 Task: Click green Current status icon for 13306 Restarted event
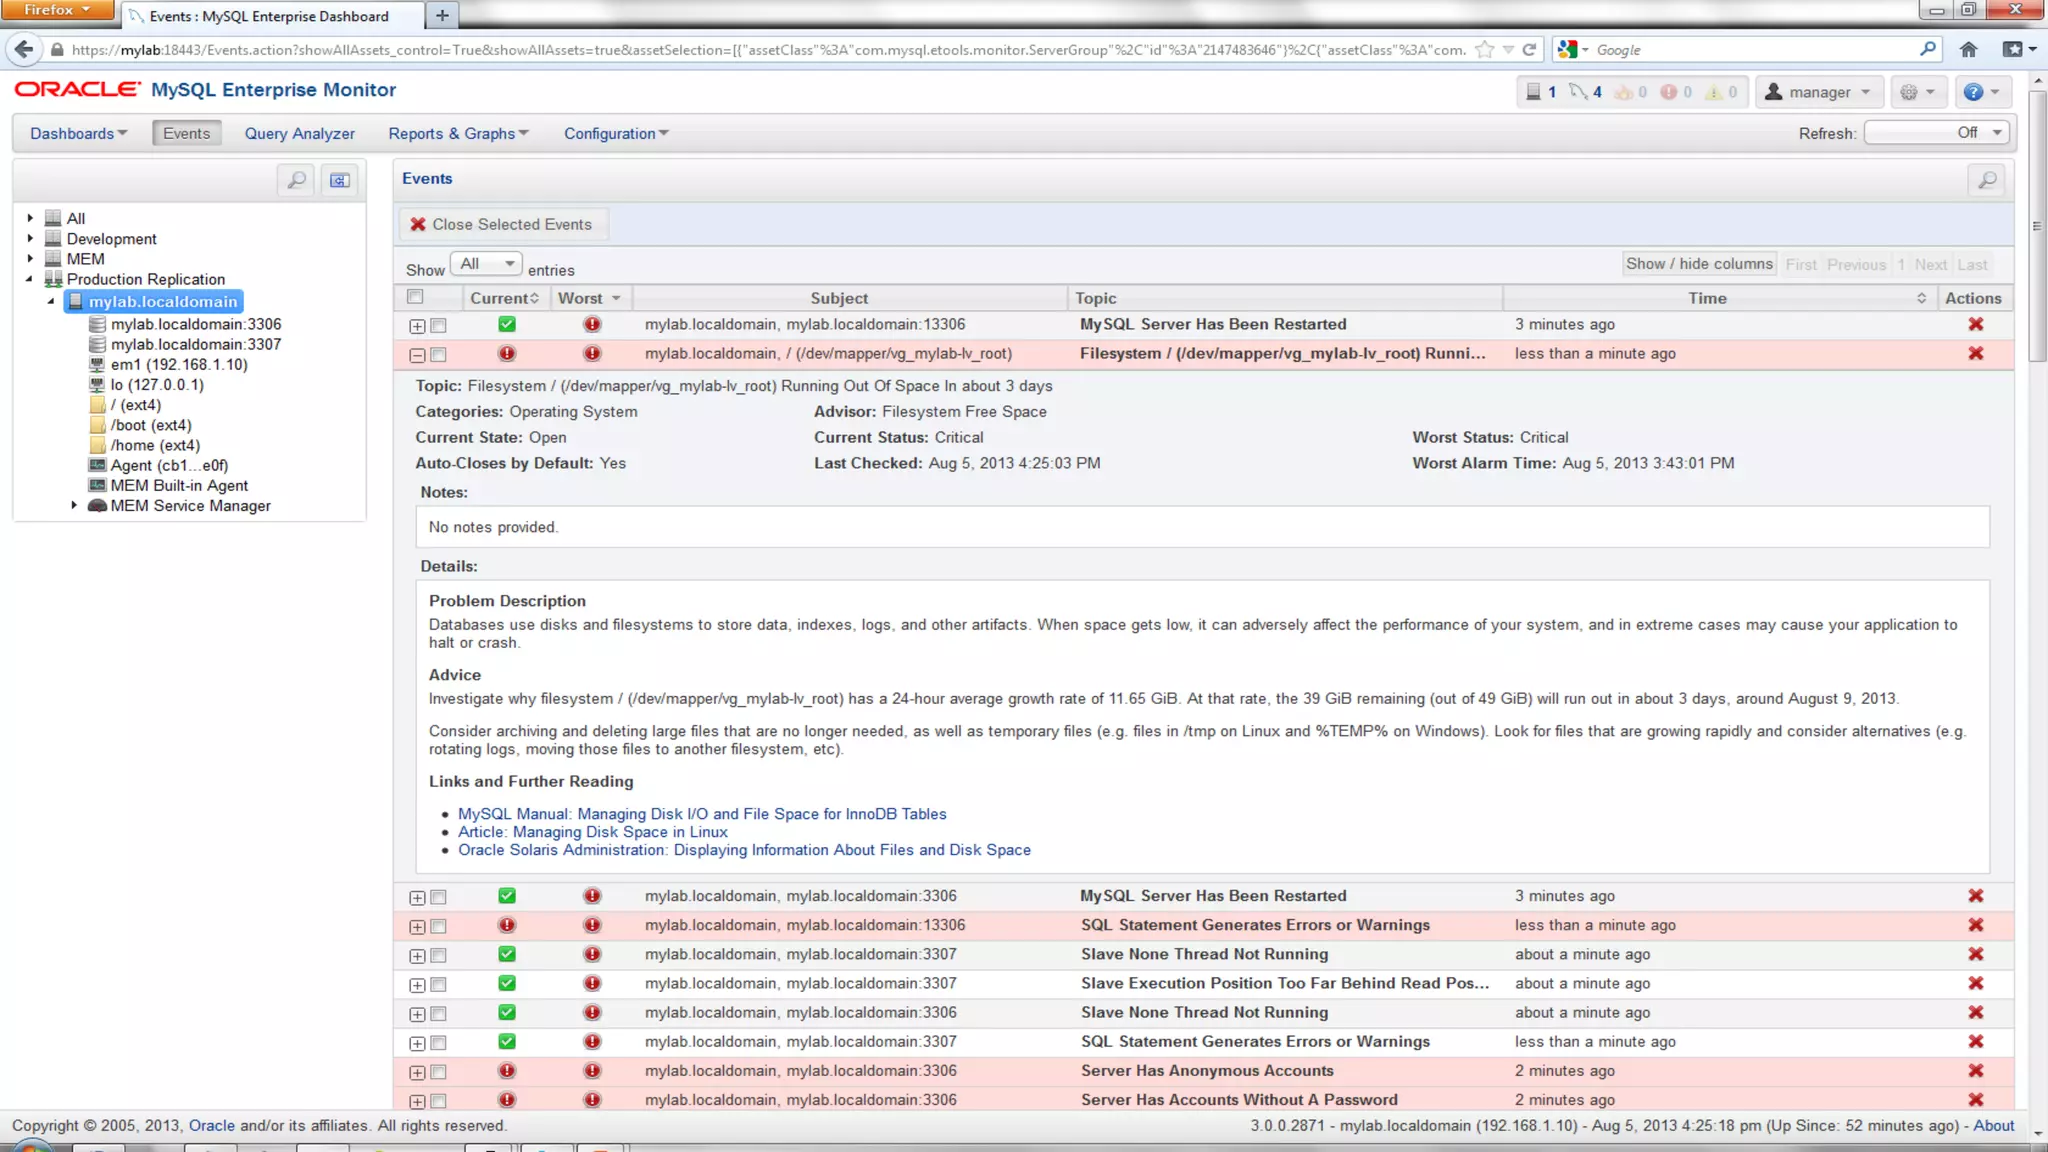(x=507, y=324)
